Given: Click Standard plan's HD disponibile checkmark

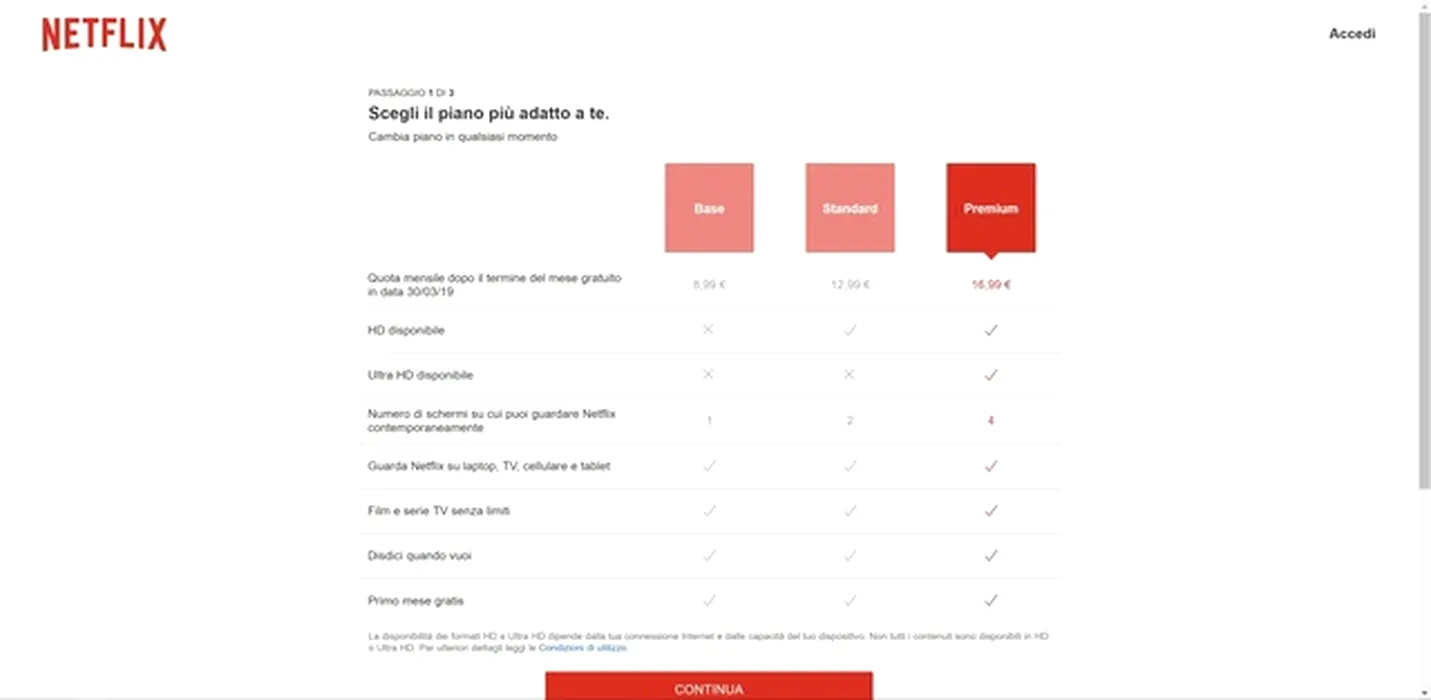Looking at the screenshot, I should 850,330.
